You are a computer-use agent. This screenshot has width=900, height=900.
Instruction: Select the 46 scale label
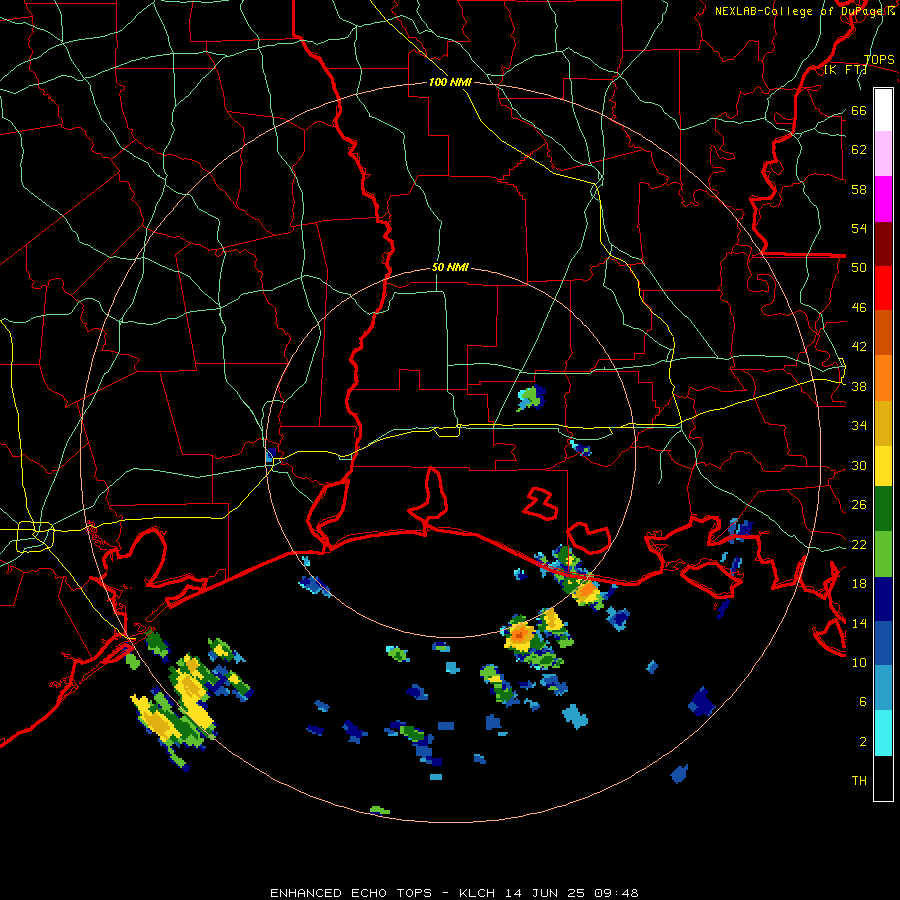(859, 308)
